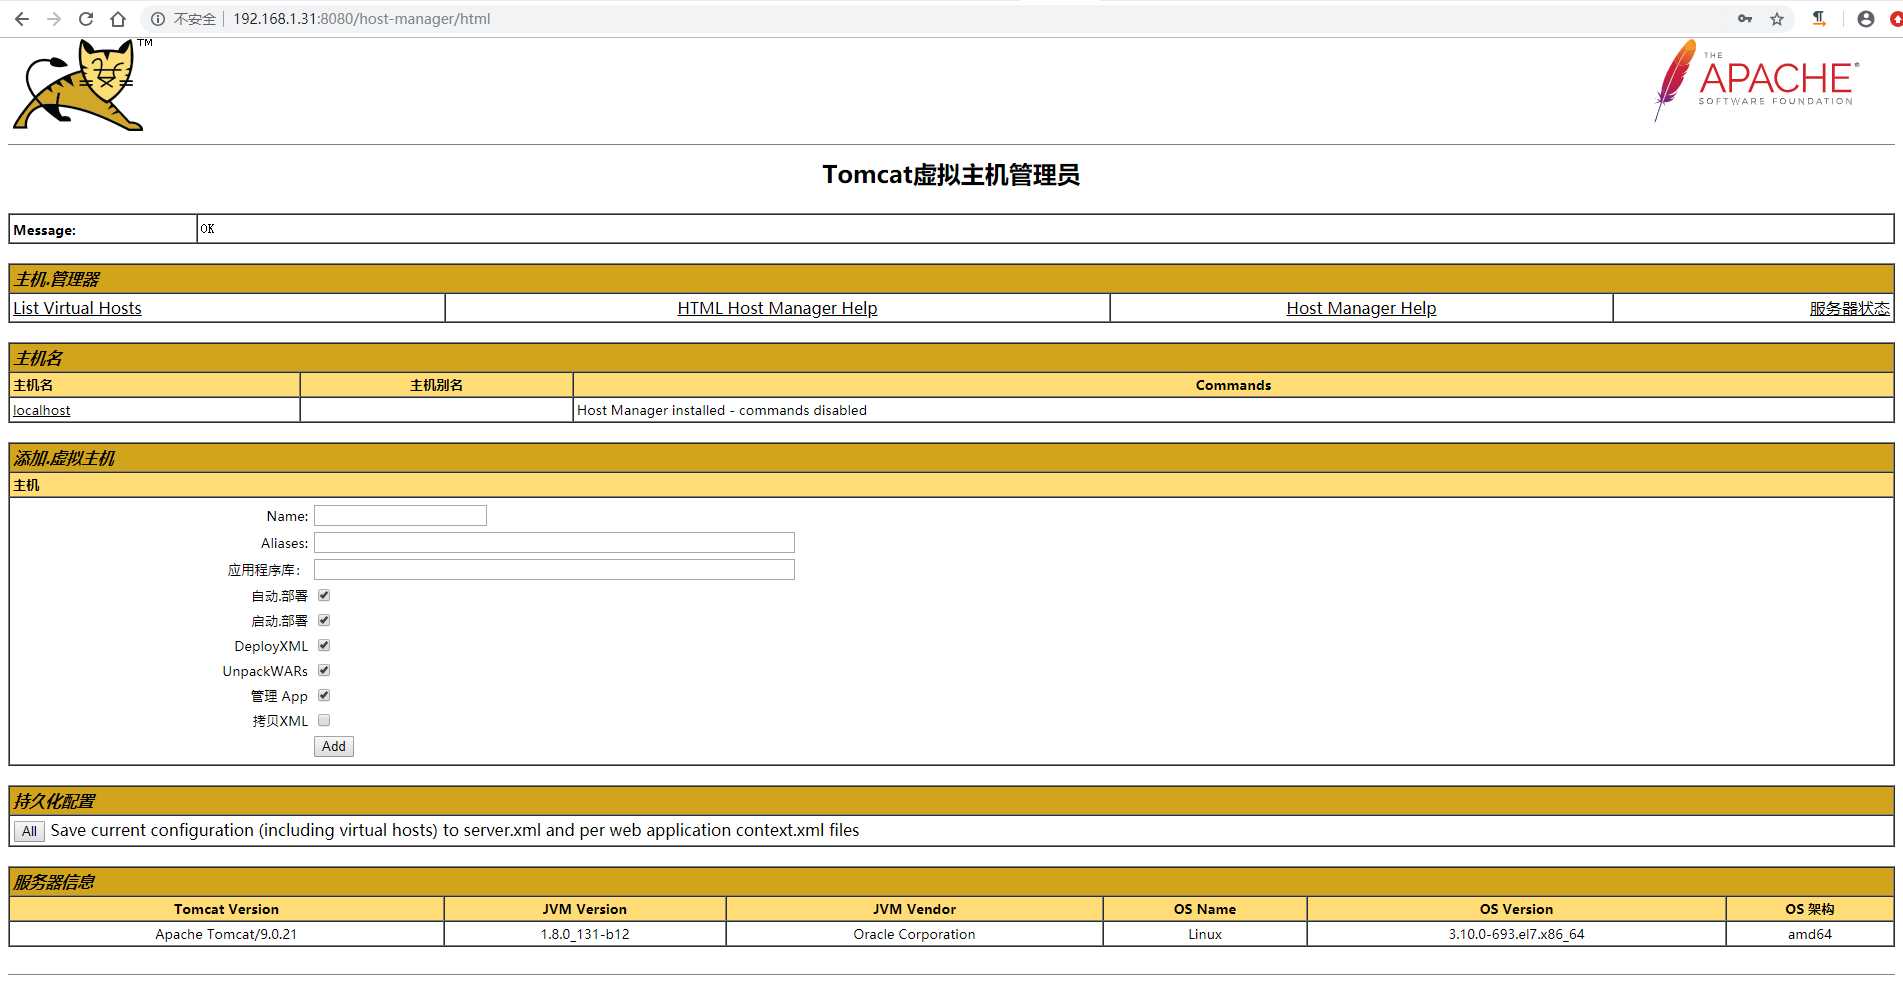Image resolution: width=1903 pixels, height=981 pixels.
Task: Click the 主机.管理器 section header
Action: point(951,279)
